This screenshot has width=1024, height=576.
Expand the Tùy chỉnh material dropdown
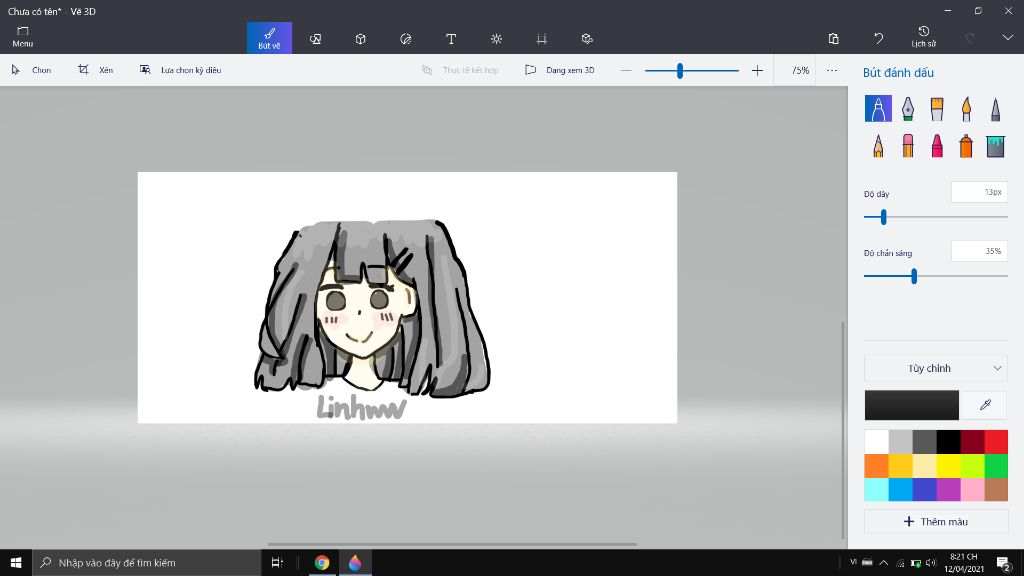point(936,368)
